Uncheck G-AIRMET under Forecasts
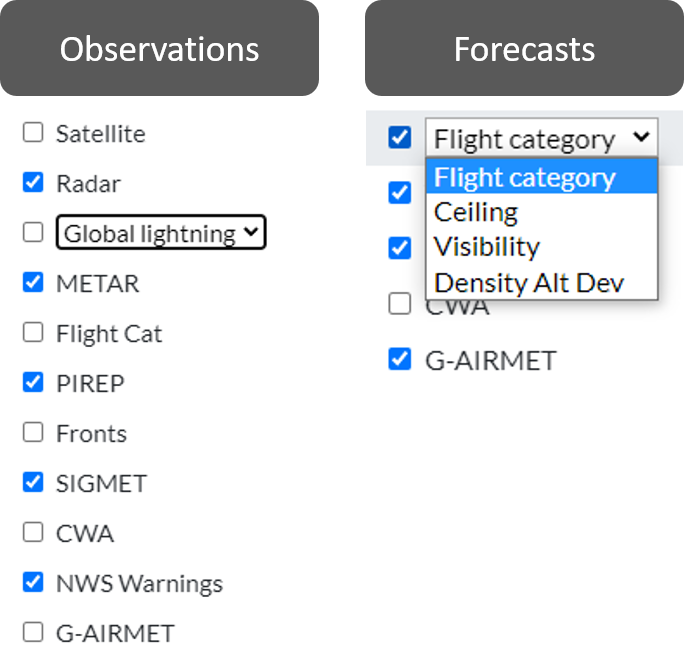The height and width of the screenshot is (667, 684). pyautogui.click(x=400, y=359)
